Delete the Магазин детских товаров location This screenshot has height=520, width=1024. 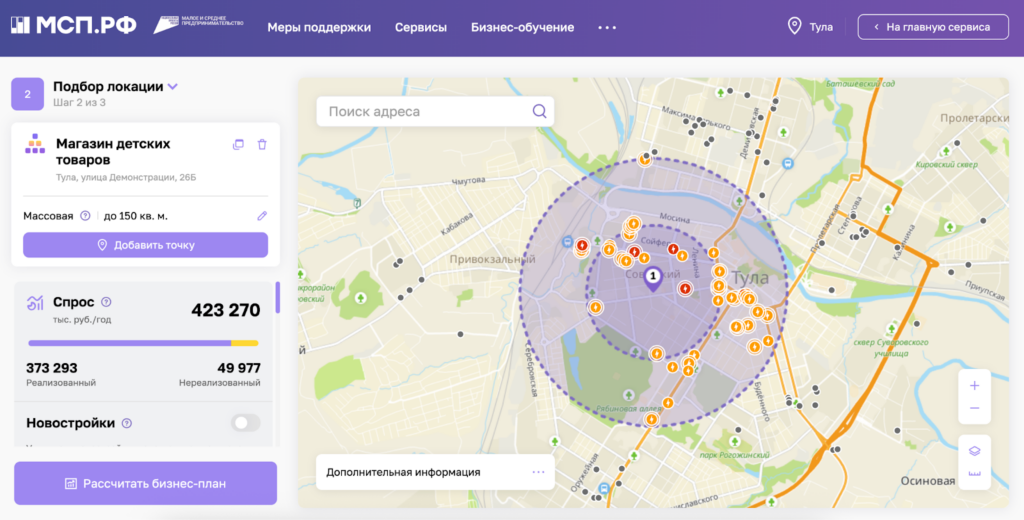click(x=262, y=145)
